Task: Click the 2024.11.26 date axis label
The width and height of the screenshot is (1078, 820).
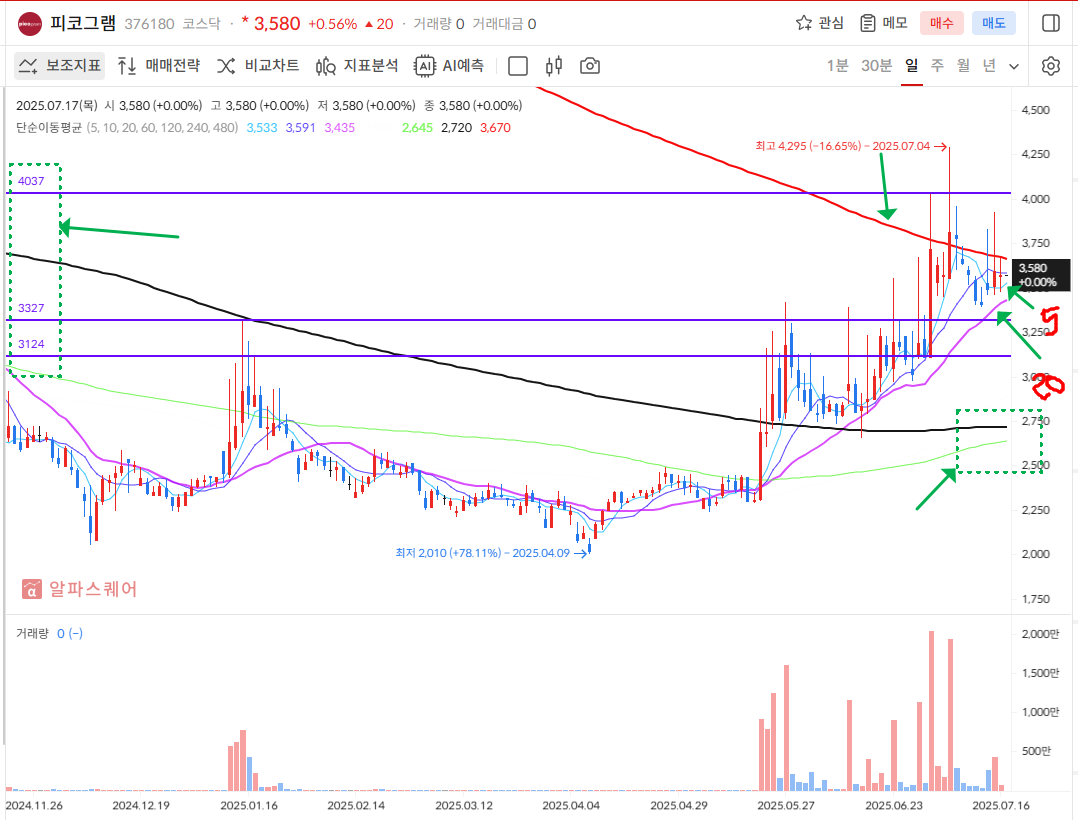Action: coord(34,806)
